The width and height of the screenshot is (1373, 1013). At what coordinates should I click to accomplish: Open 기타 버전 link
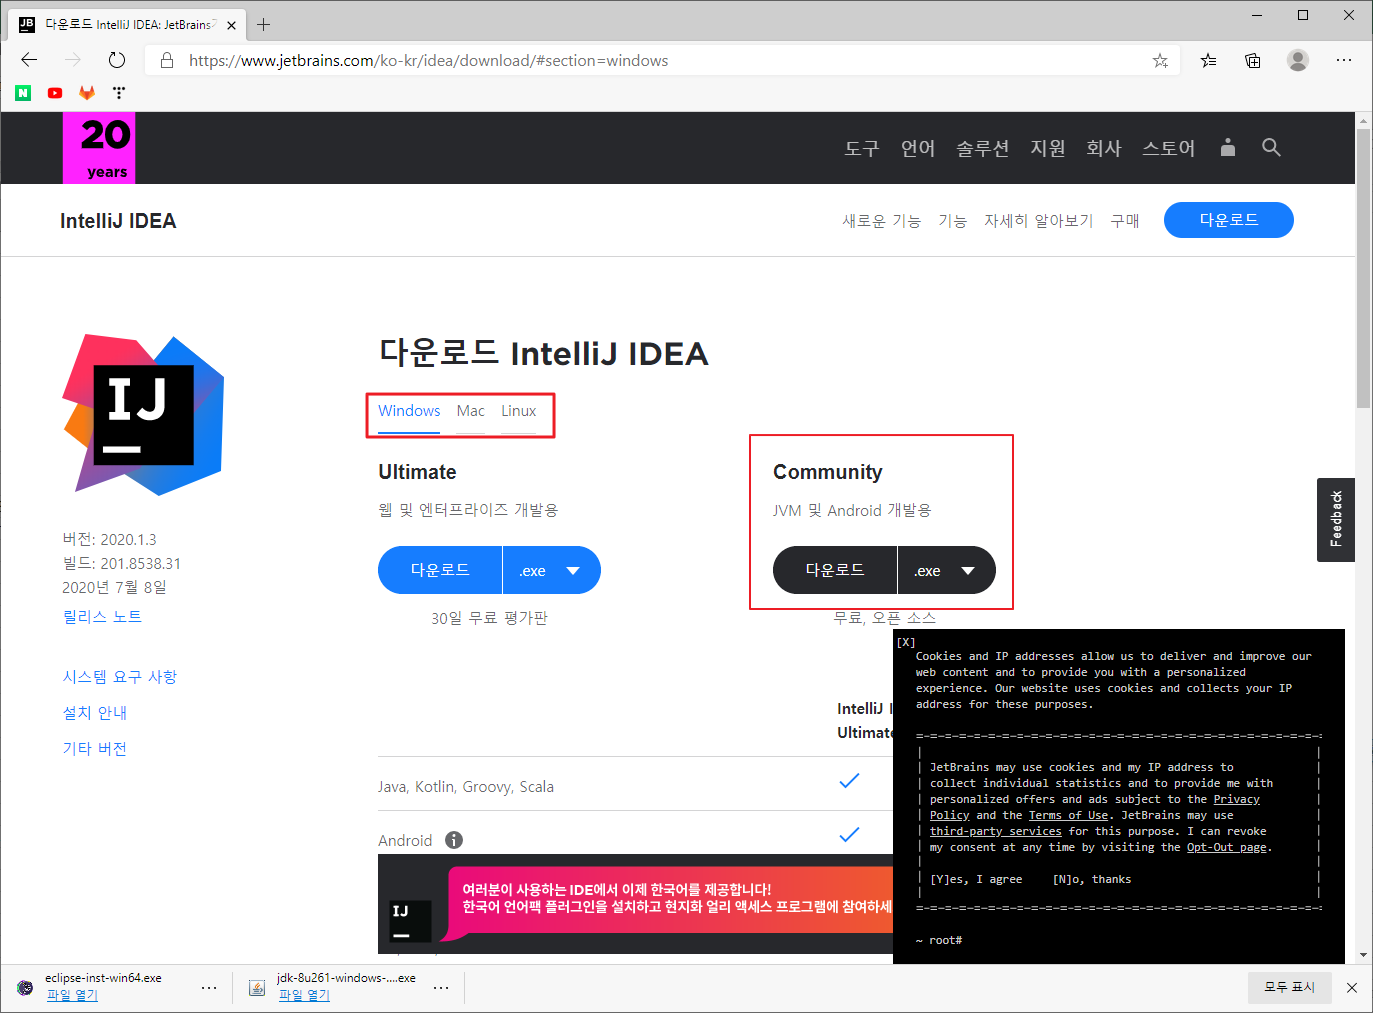pos(95,748)
